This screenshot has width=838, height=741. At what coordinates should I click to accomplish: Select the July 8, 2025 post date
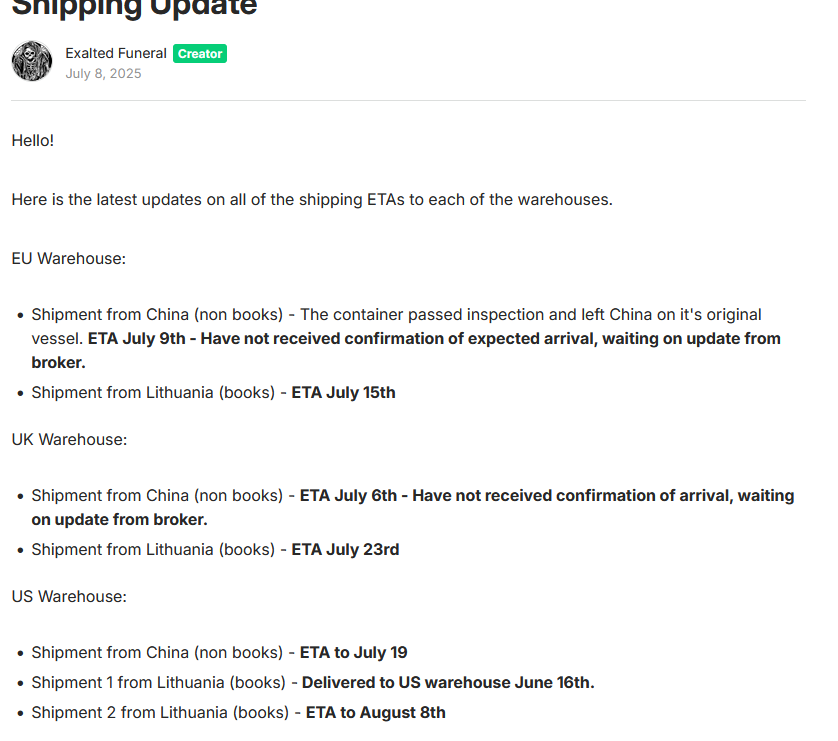(x=103, y=73)
